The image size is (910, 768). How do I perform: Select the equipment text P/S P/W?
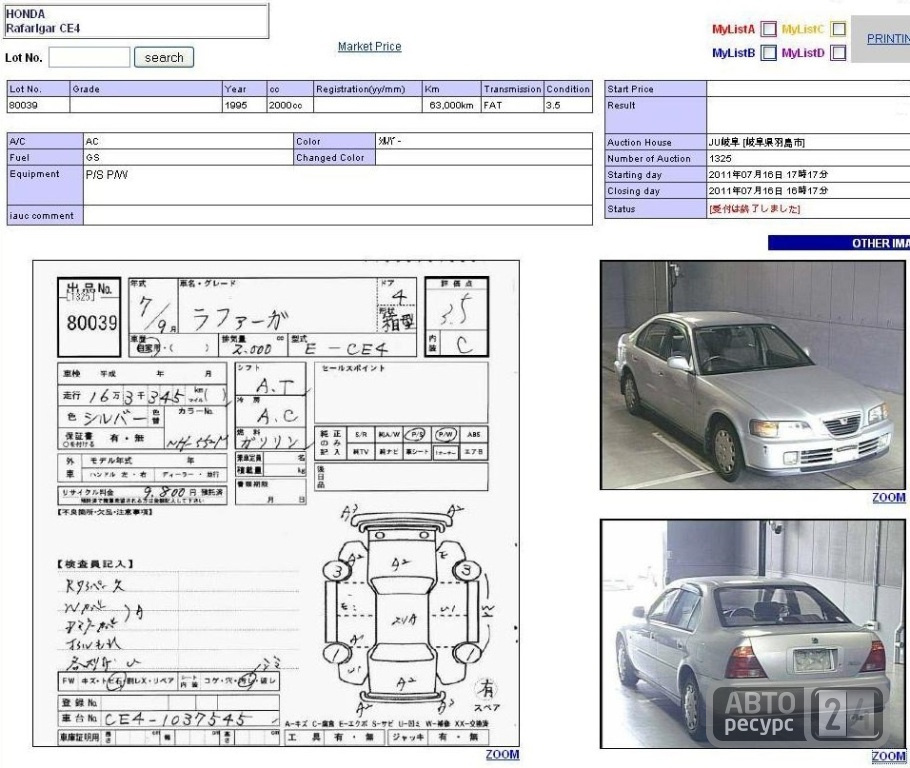pos(107,174)
